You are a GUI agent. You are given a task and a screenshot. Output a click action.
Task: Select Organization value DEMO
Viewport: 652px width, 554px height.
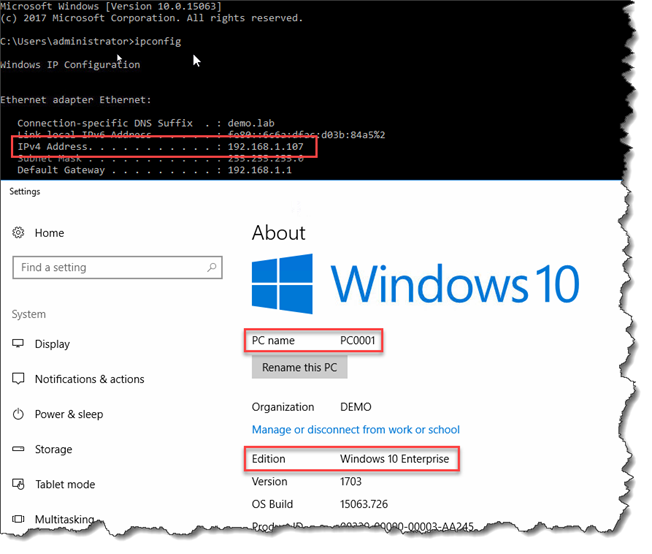click(356, 407)
